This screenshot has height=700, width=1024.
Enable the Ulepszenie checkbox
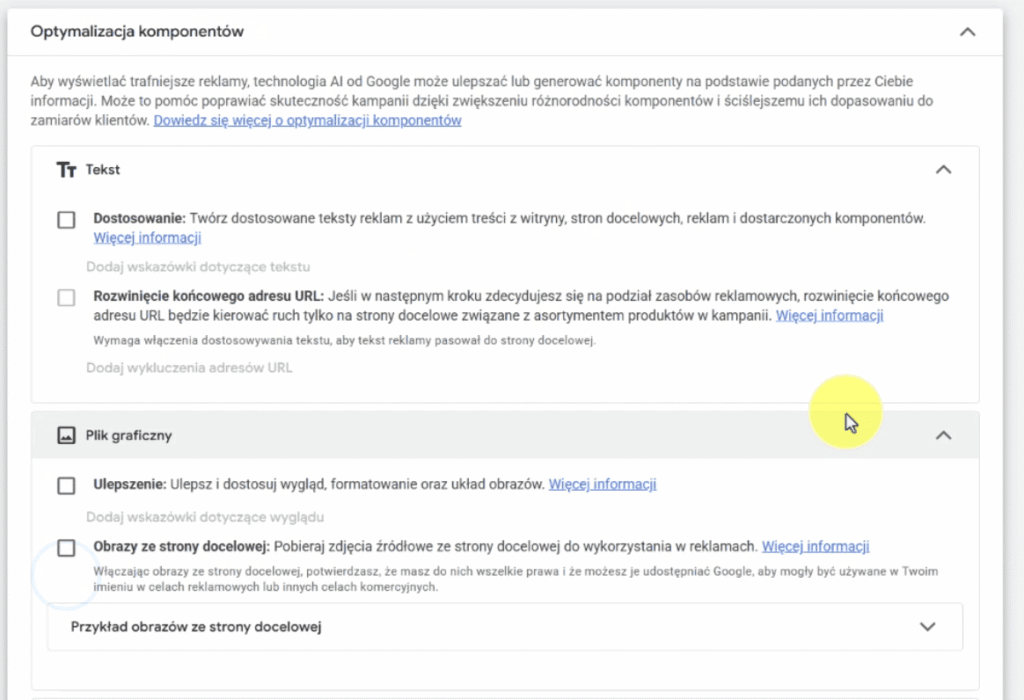(x=66, y=485)
